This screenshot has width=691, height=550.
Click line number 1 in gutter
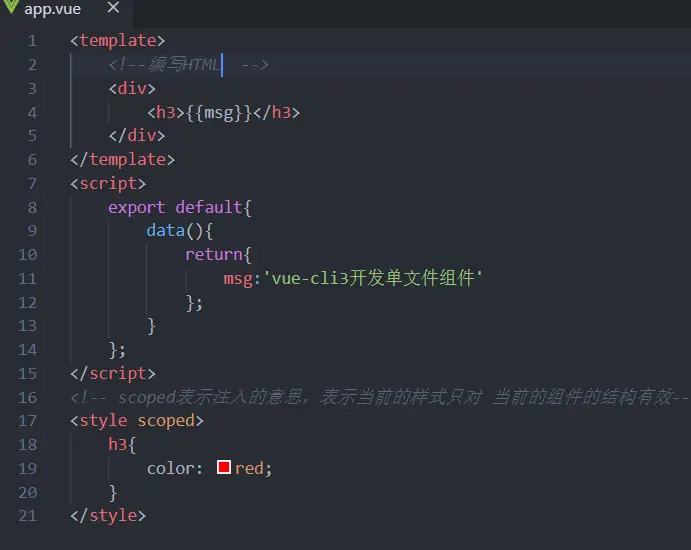pyautogui.click(x=32, y=41)
